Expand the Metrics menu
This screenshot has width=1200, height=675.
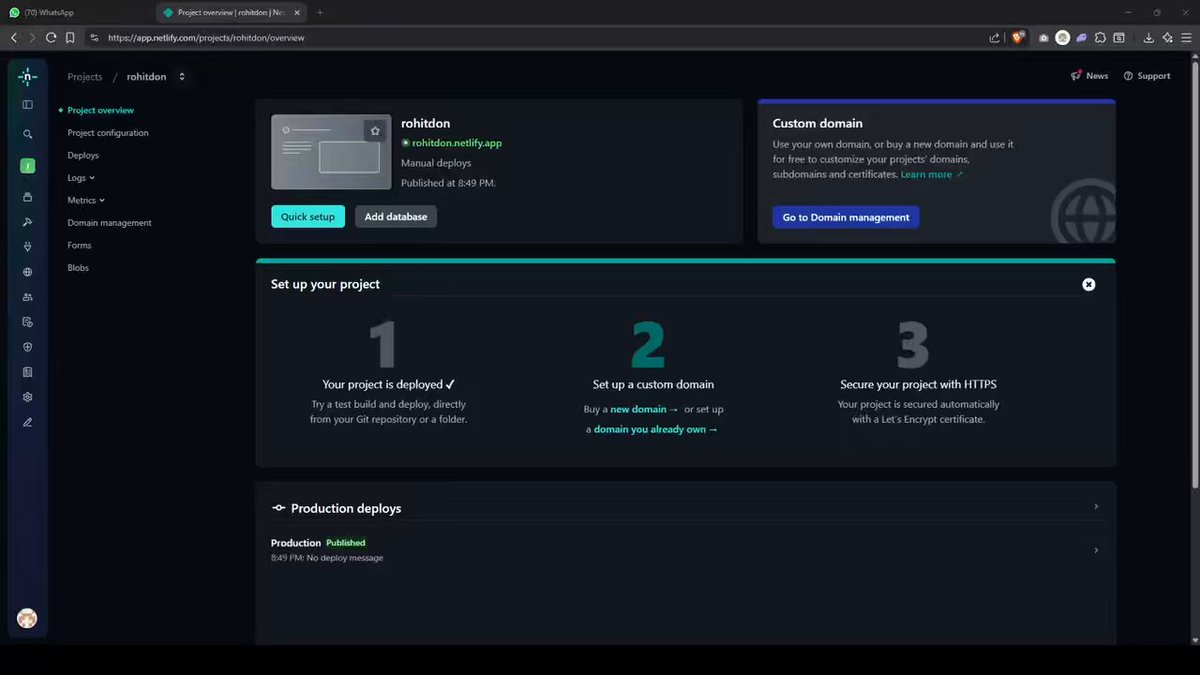(86, 200)
